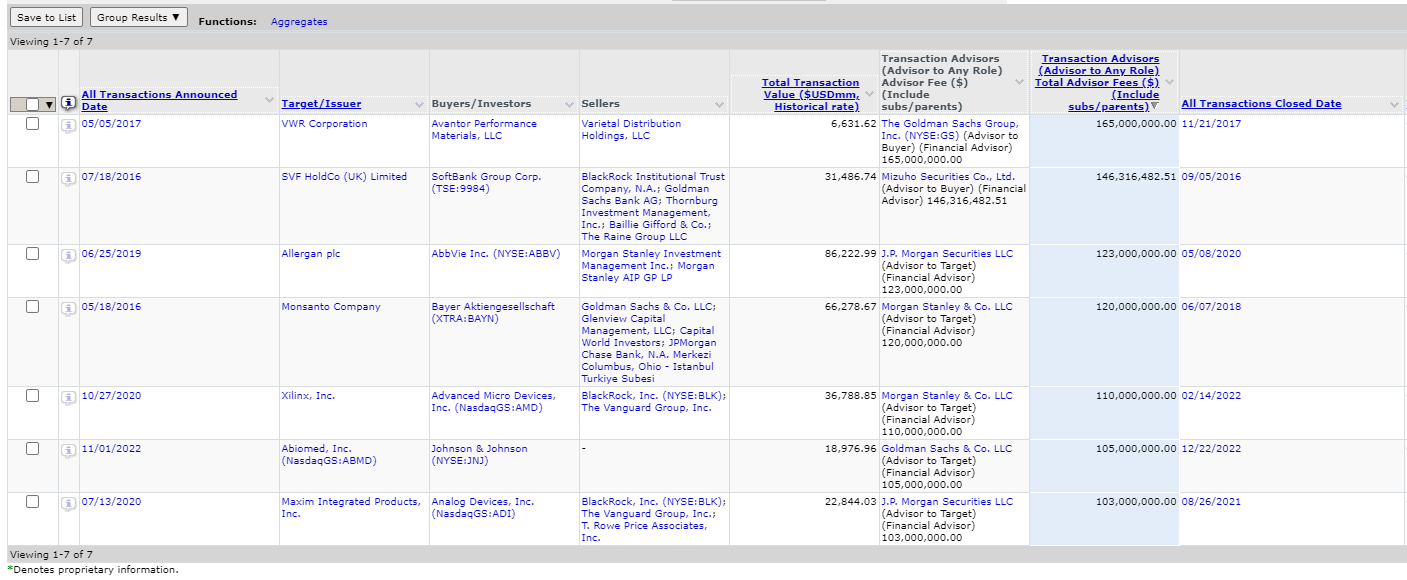Open the Sellers column options arrow
This screenshot has height=580, width=1407.
tap(719, 104)
